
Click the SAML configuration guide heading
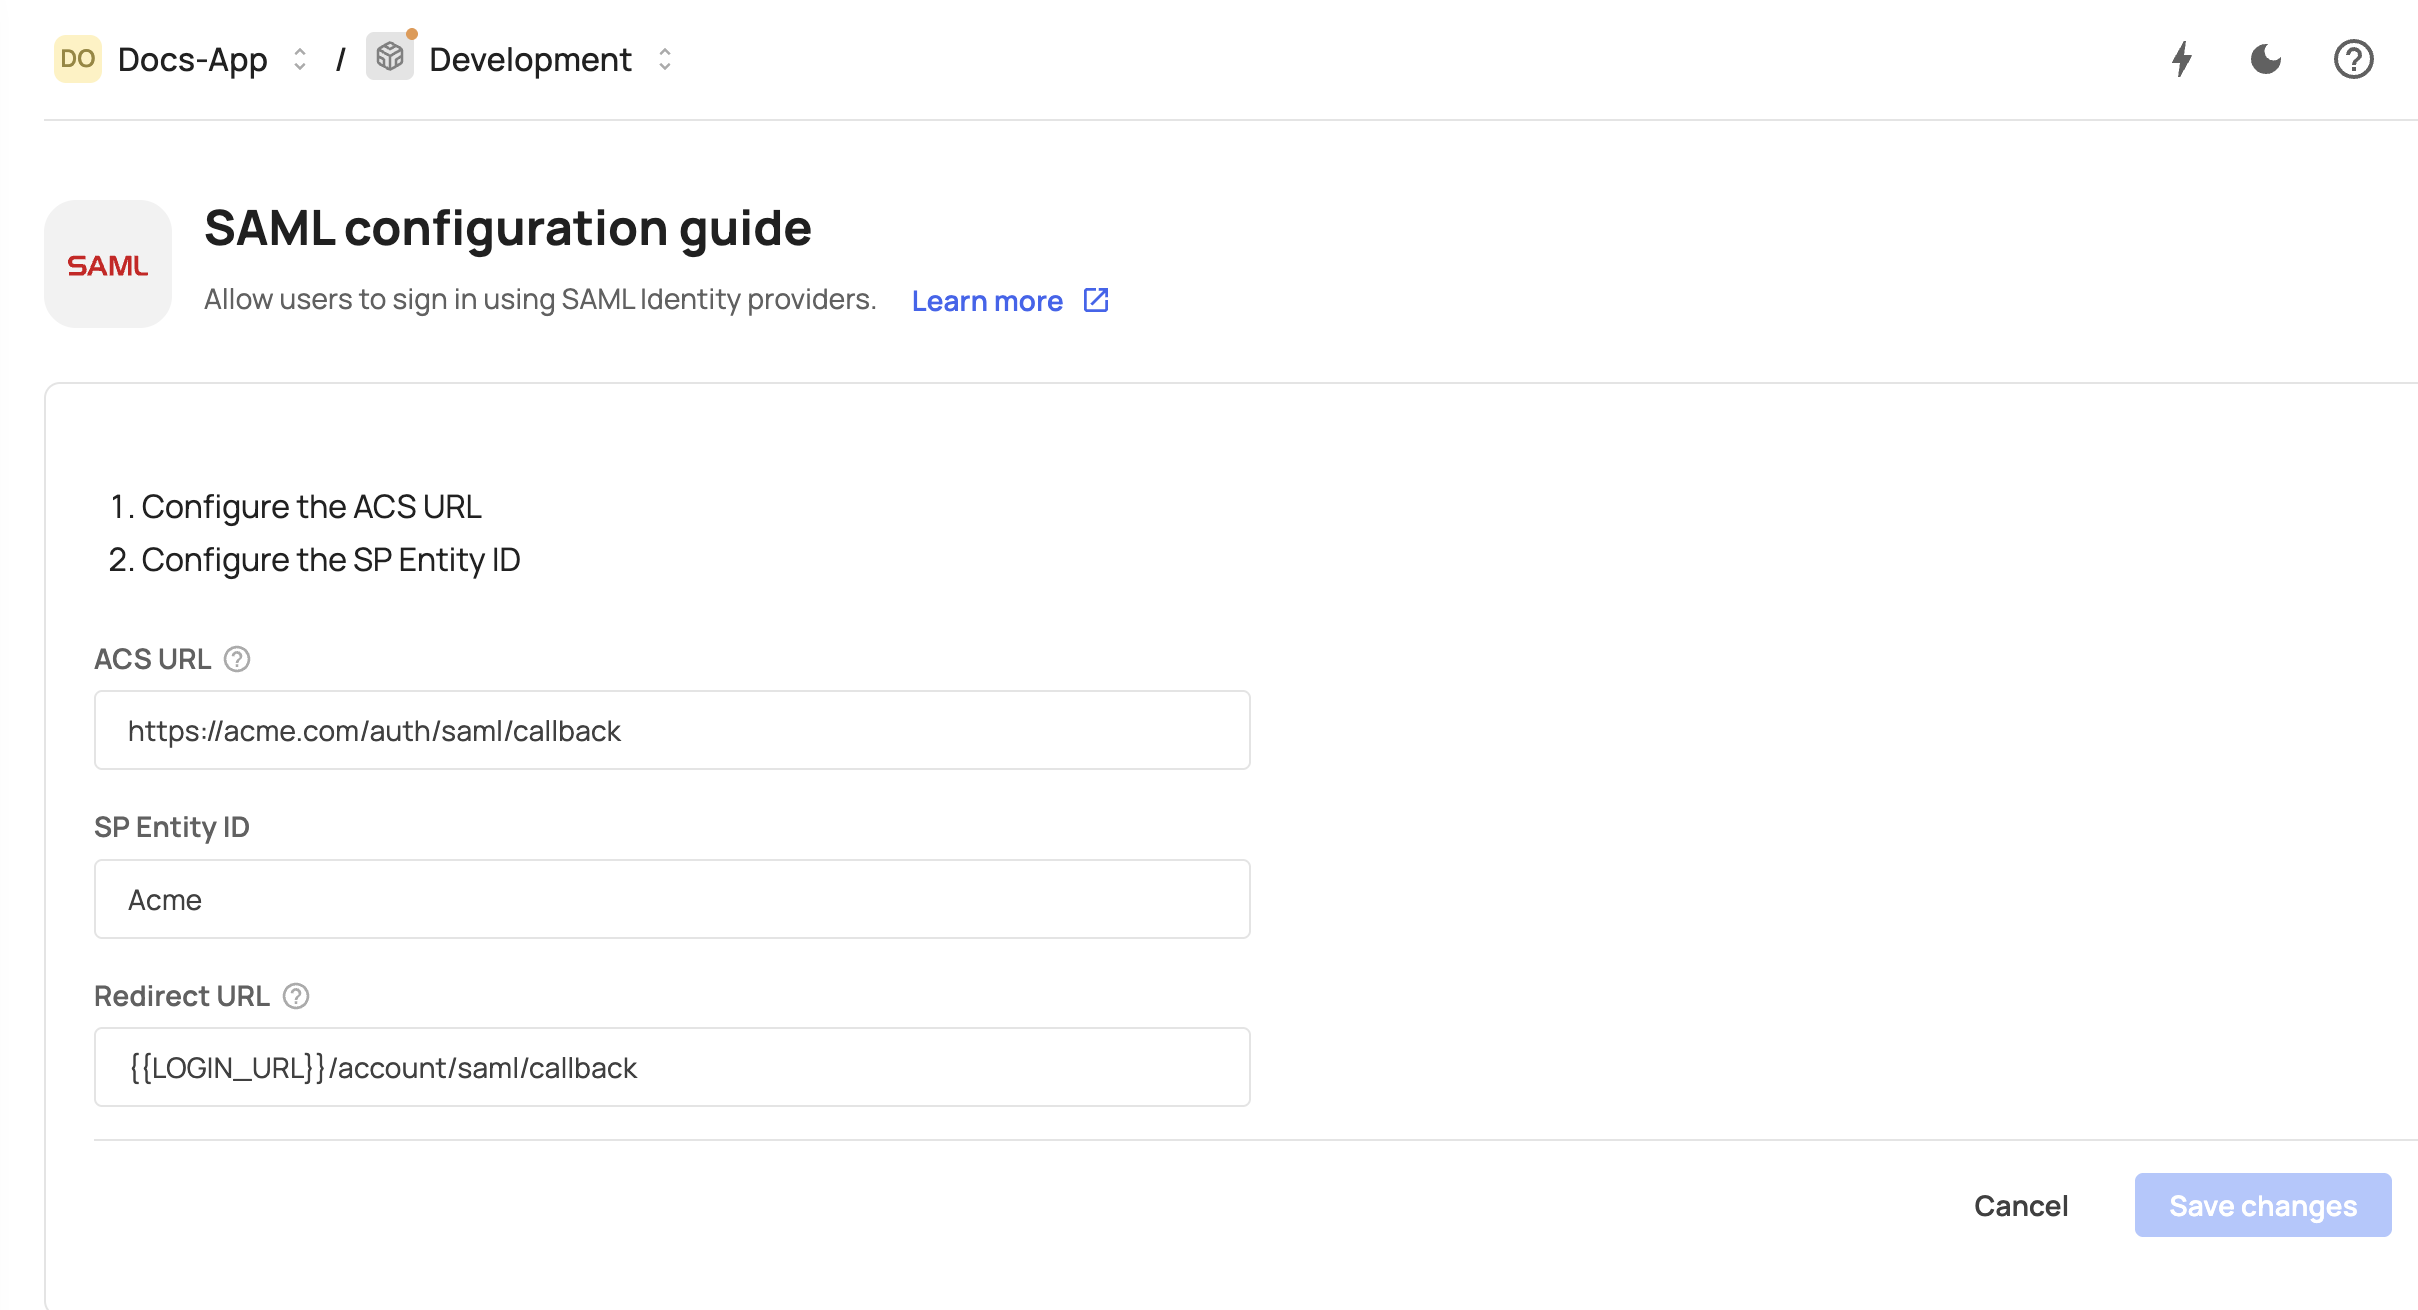[508, 228]
